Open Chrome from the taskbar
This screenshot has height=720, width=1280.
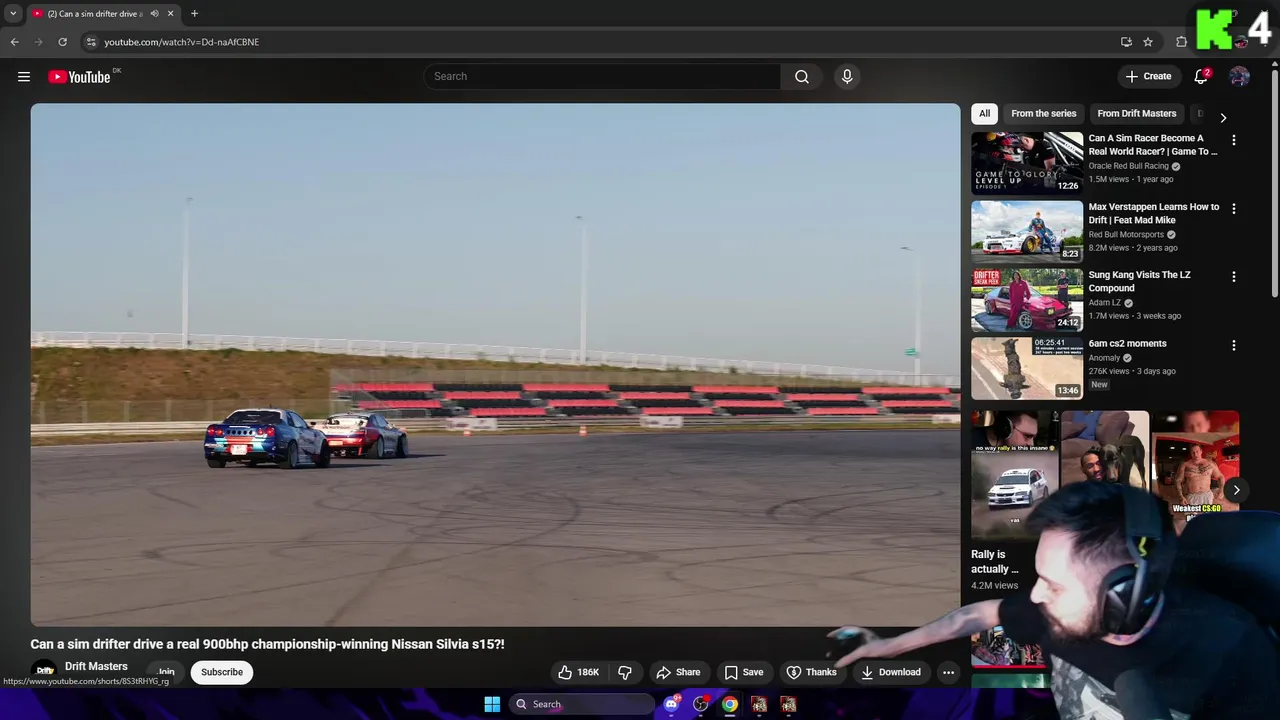730,704
